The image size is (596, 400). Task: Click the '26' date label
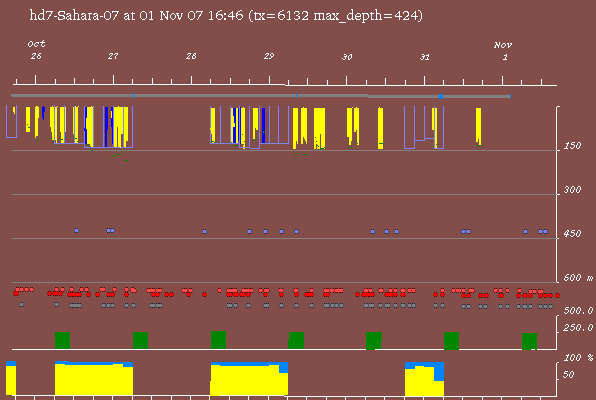coord(36,56)
